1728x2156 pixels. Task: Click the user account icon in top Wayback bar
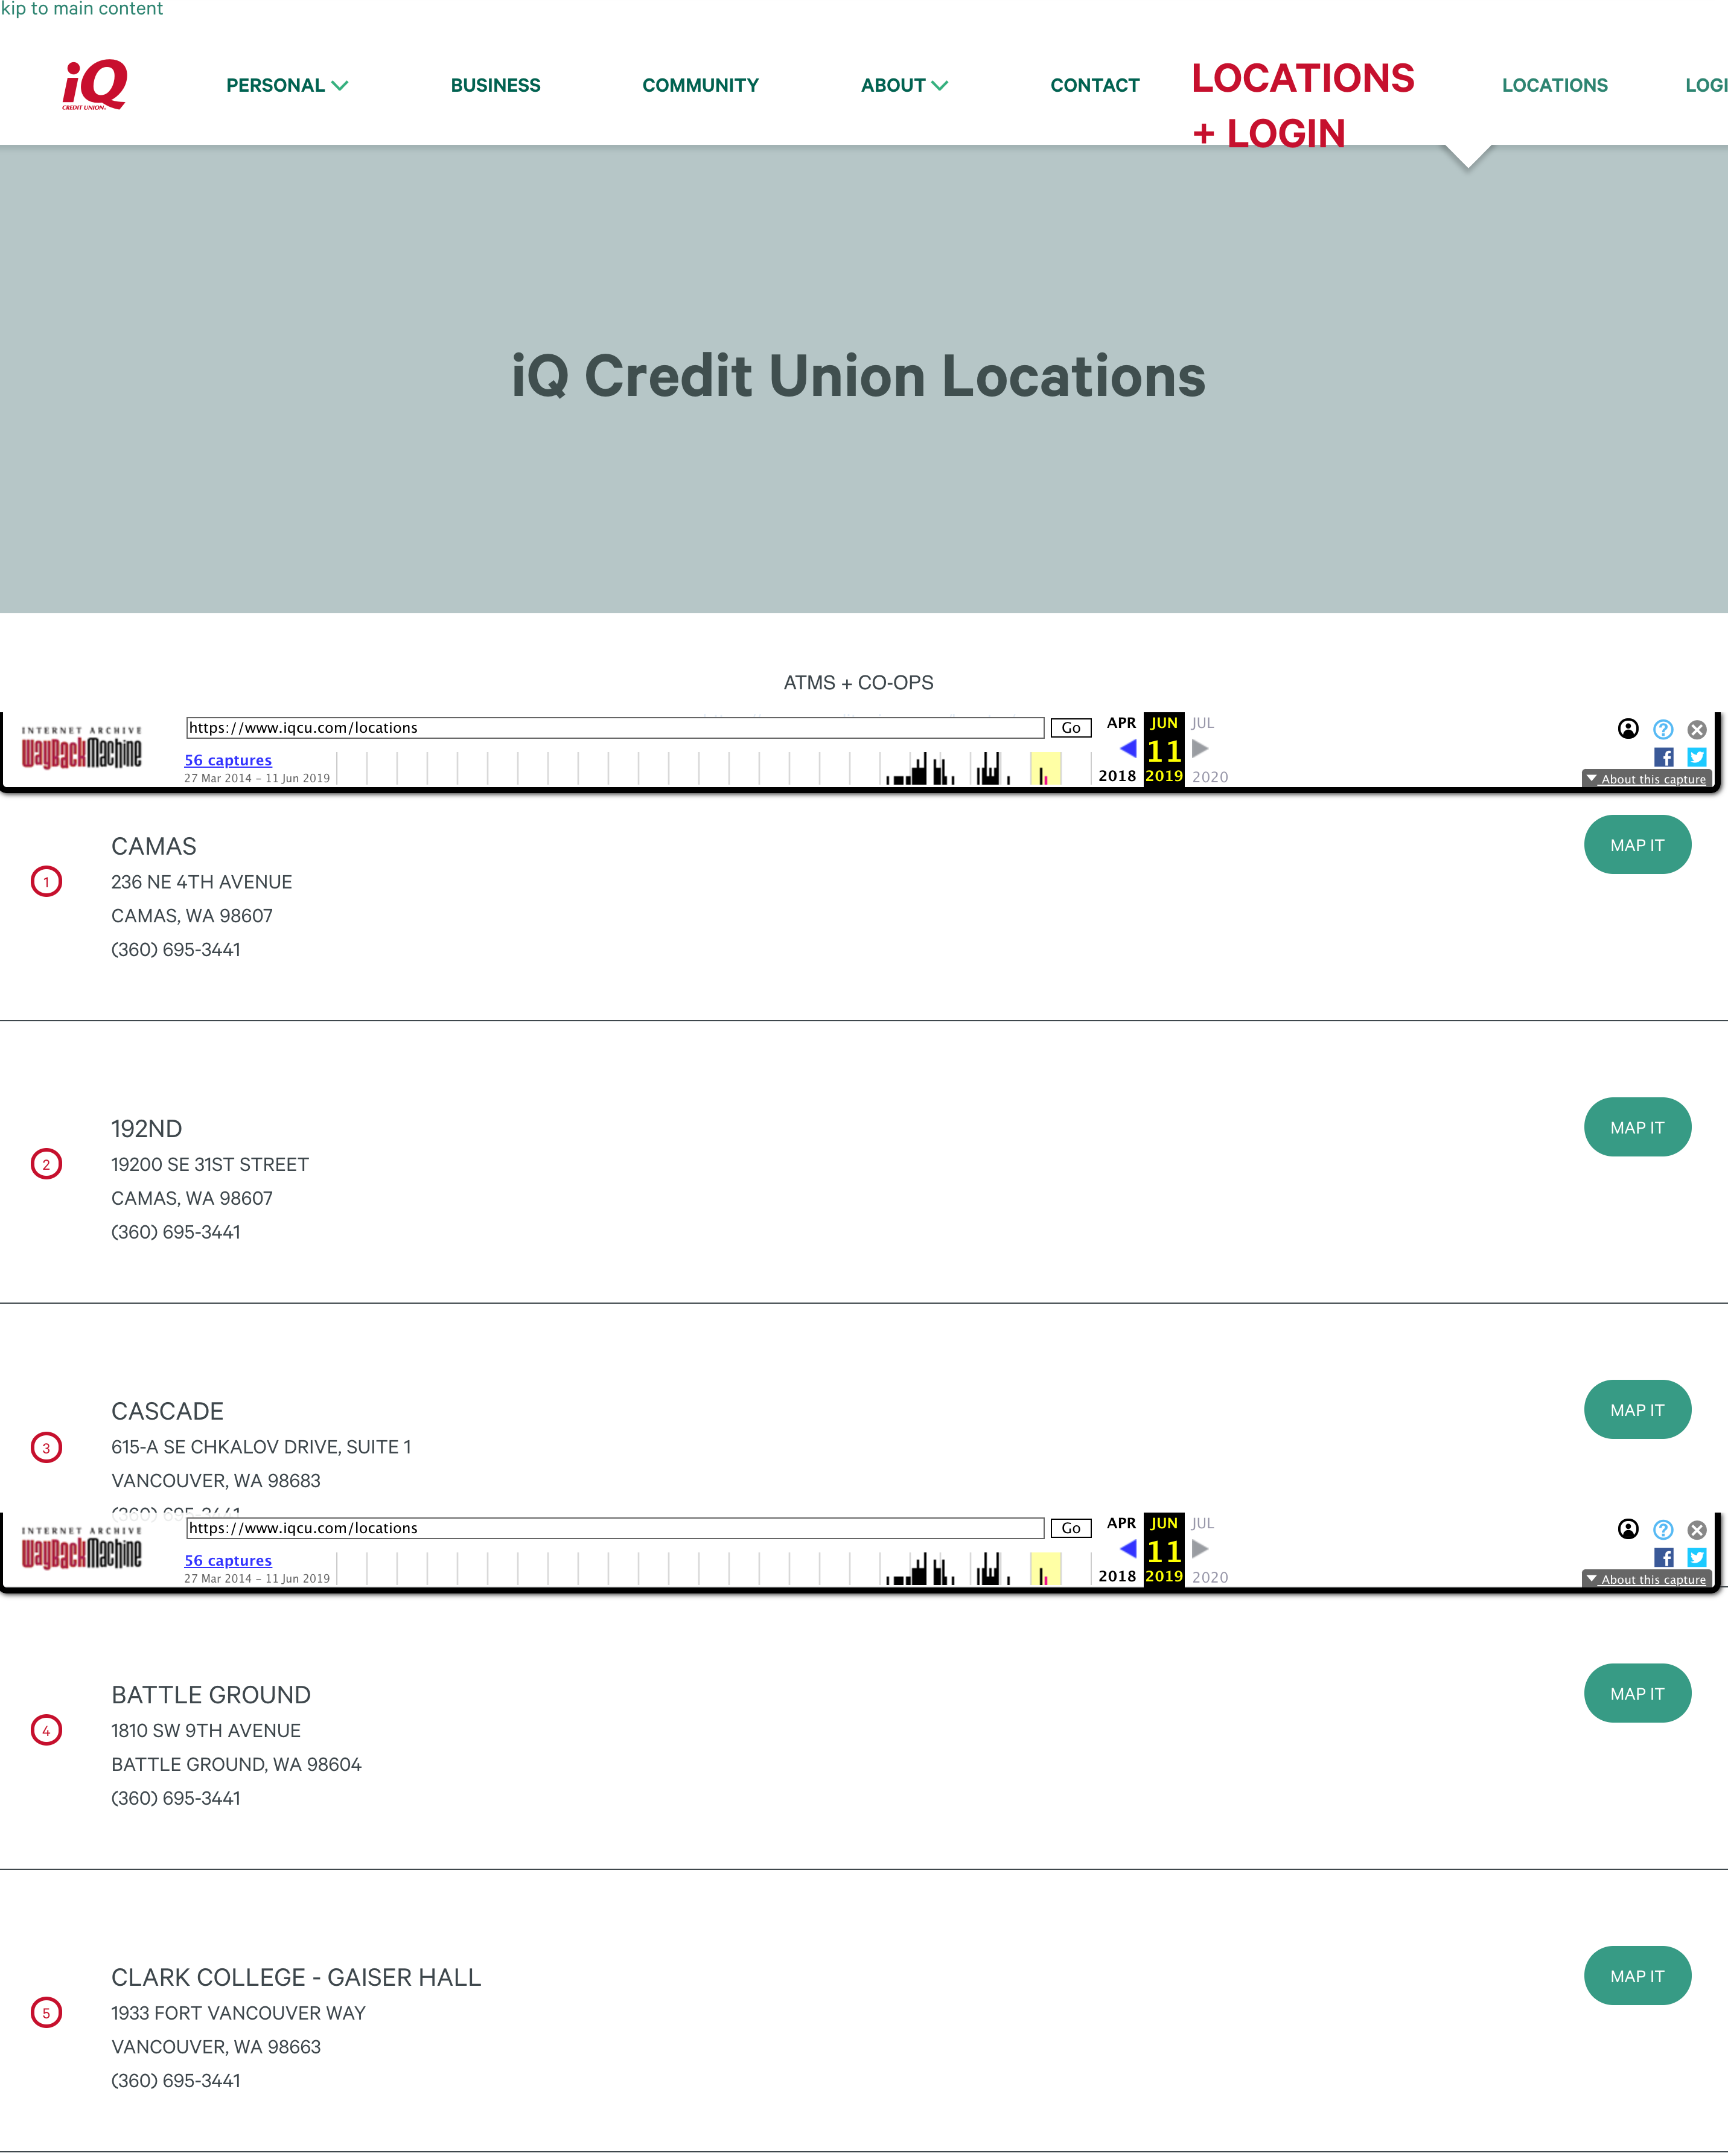tap(1628, 729)
